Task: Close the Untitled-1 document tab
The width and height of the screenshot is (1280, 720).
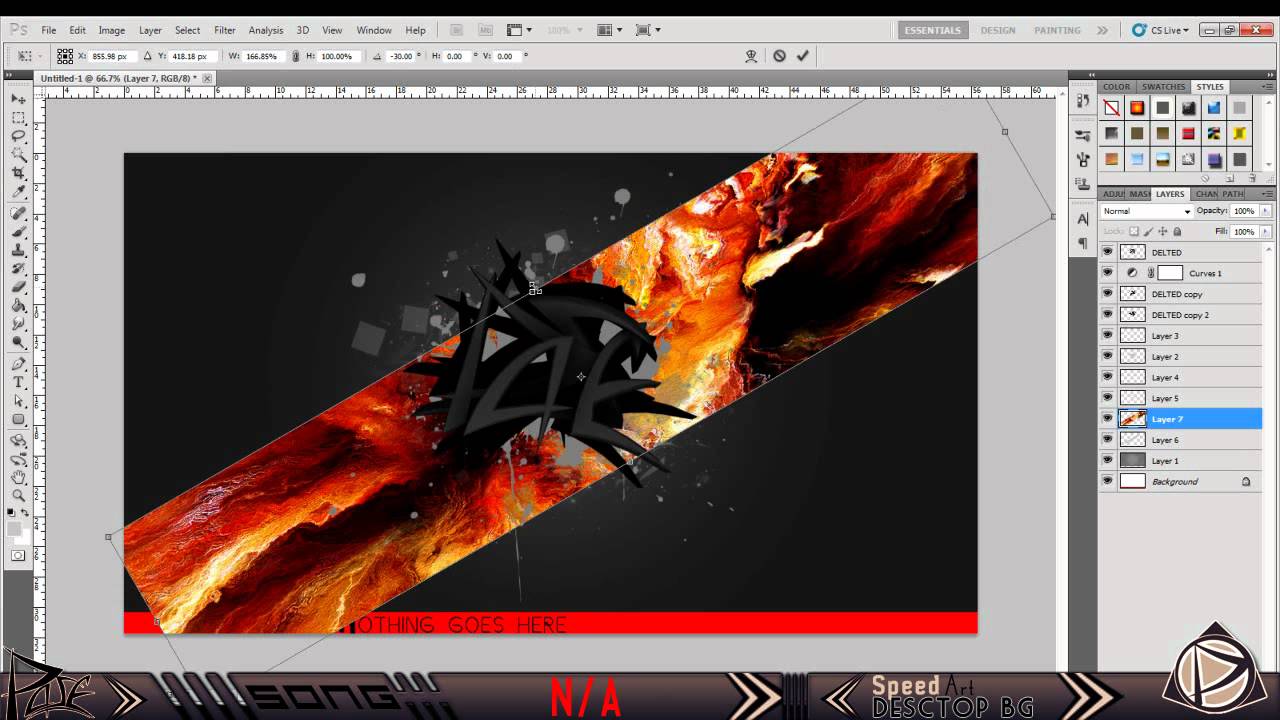Action: 207,77
